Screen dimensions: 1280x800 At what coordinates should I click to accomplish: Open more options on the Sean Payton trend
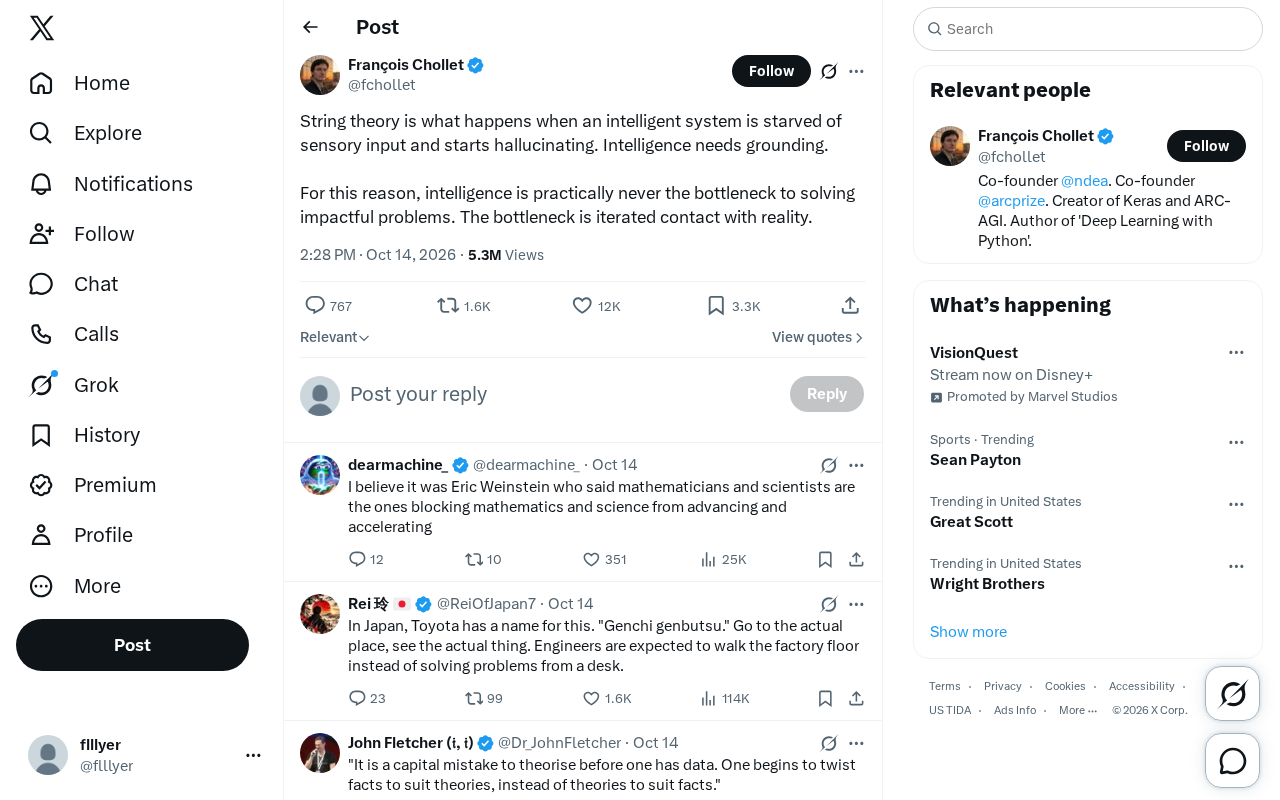[1236, 442]
